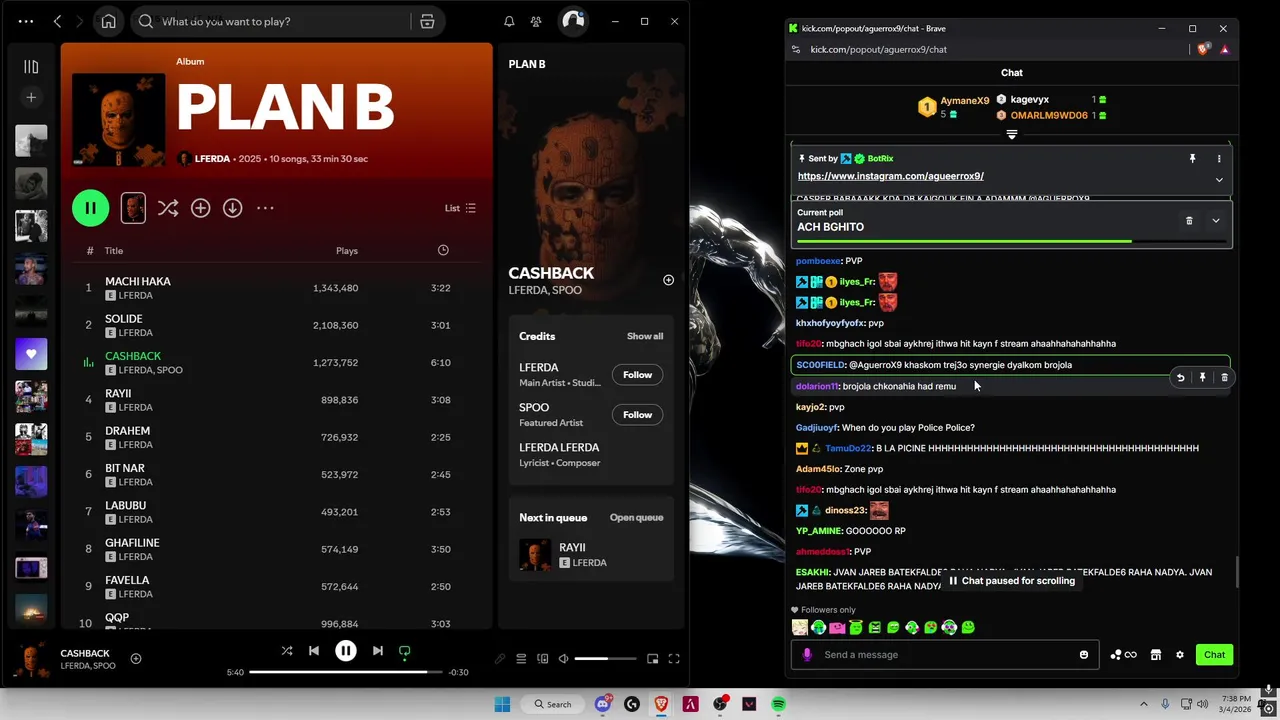Seek within the song progress bar

pyautogui.click(x=345, y=672)
